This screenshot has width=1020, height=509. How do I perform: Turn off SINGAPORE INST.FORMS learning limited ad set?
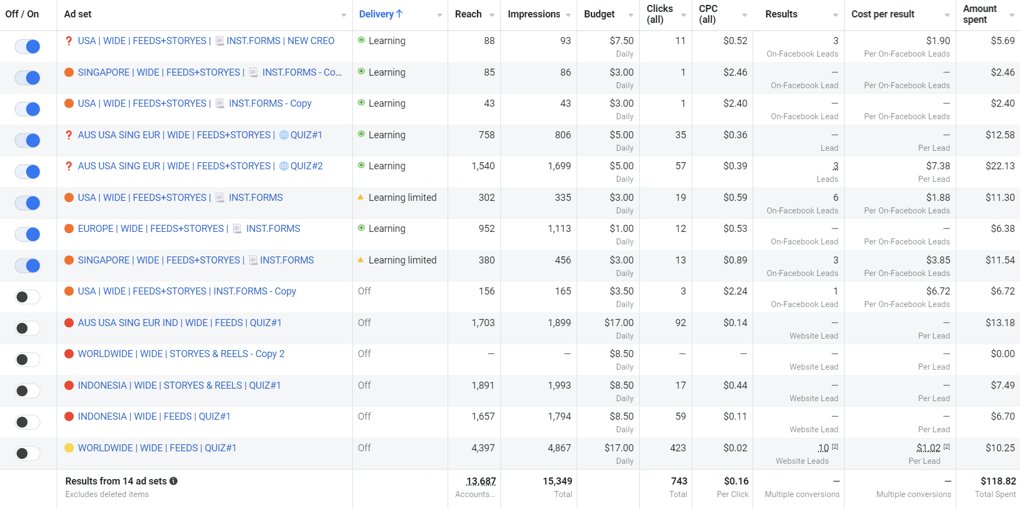point(28,266)
